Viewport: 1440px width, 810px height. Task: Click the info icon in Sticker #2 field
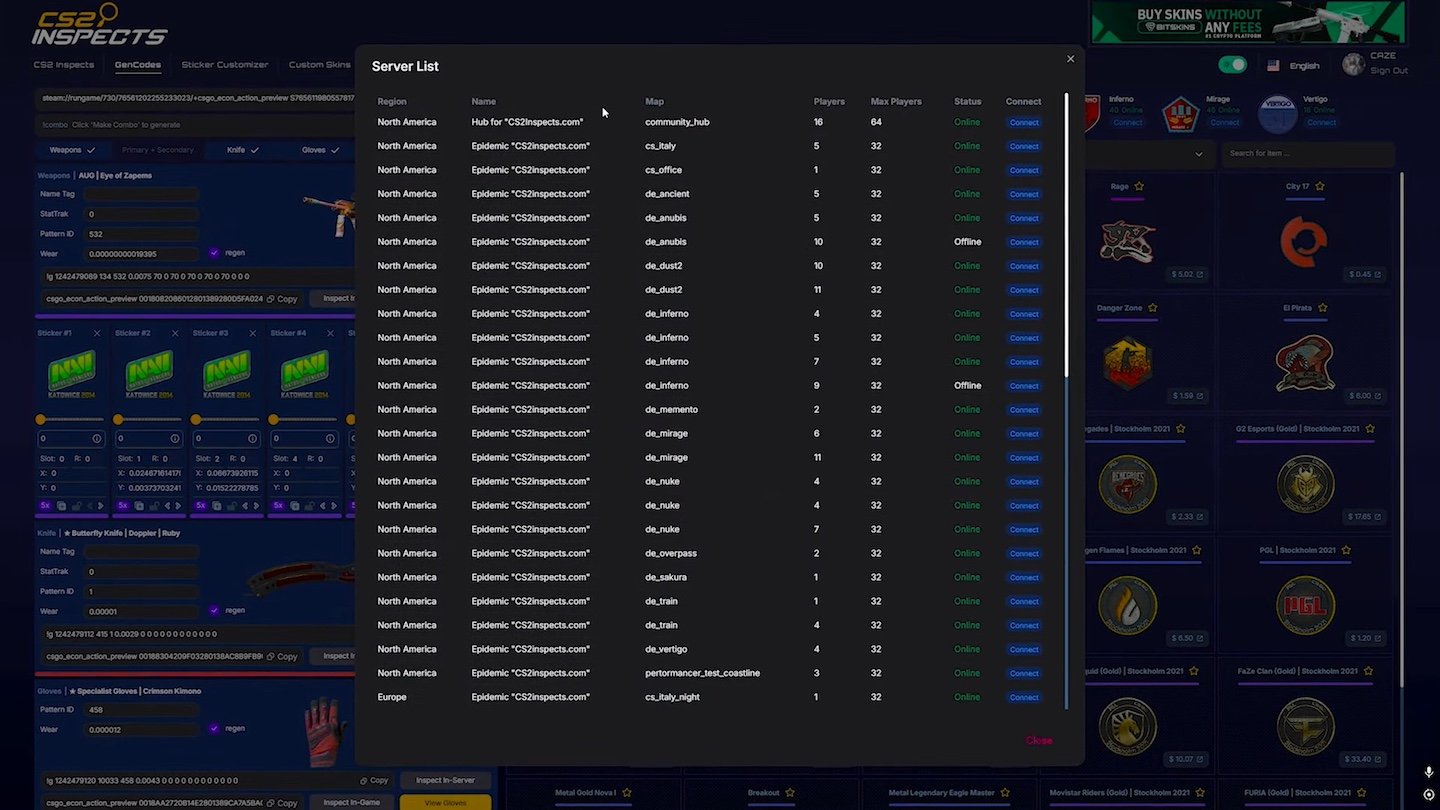[x=175, y=439]
